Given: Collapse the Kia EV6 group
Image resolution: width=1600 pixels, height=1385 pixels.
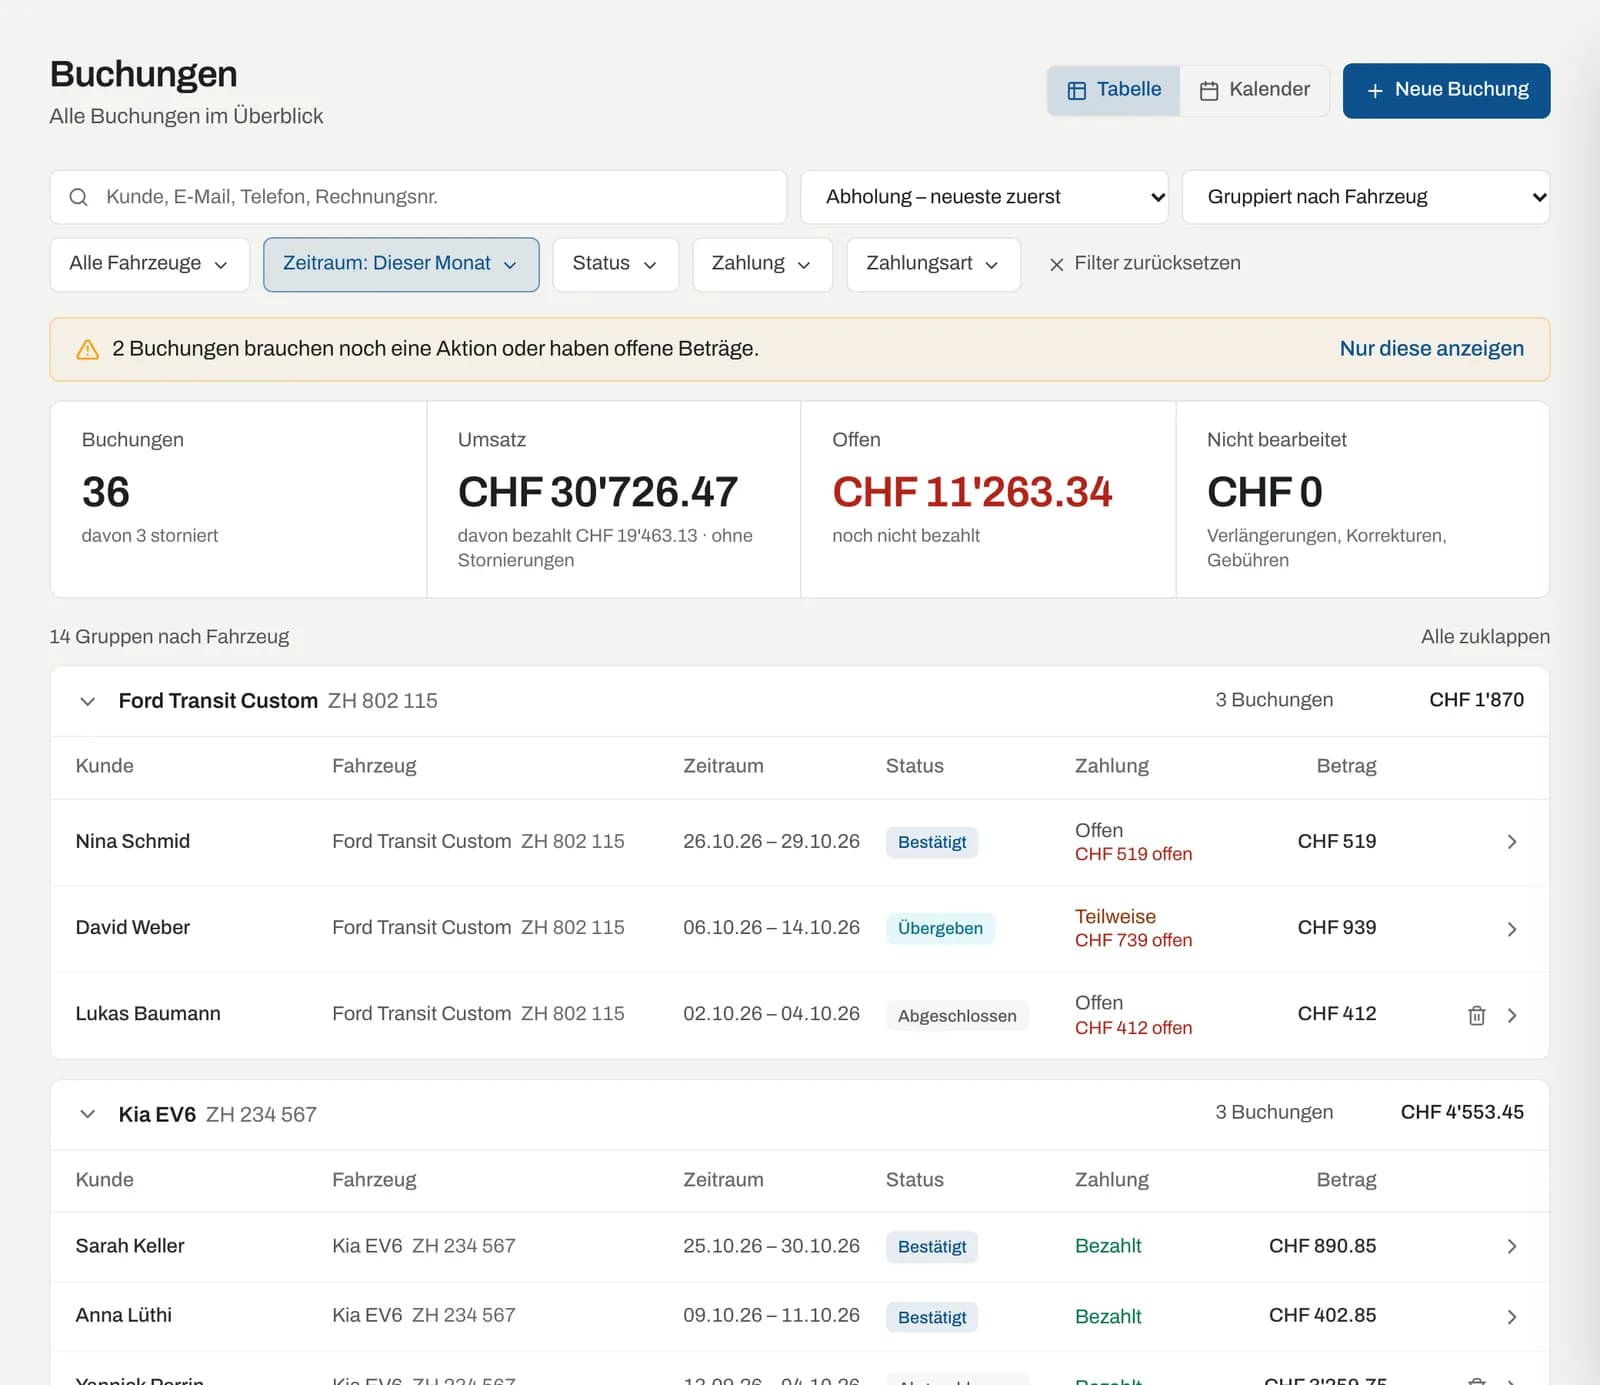Looking at the screenshot, I should coord(88,1114).
